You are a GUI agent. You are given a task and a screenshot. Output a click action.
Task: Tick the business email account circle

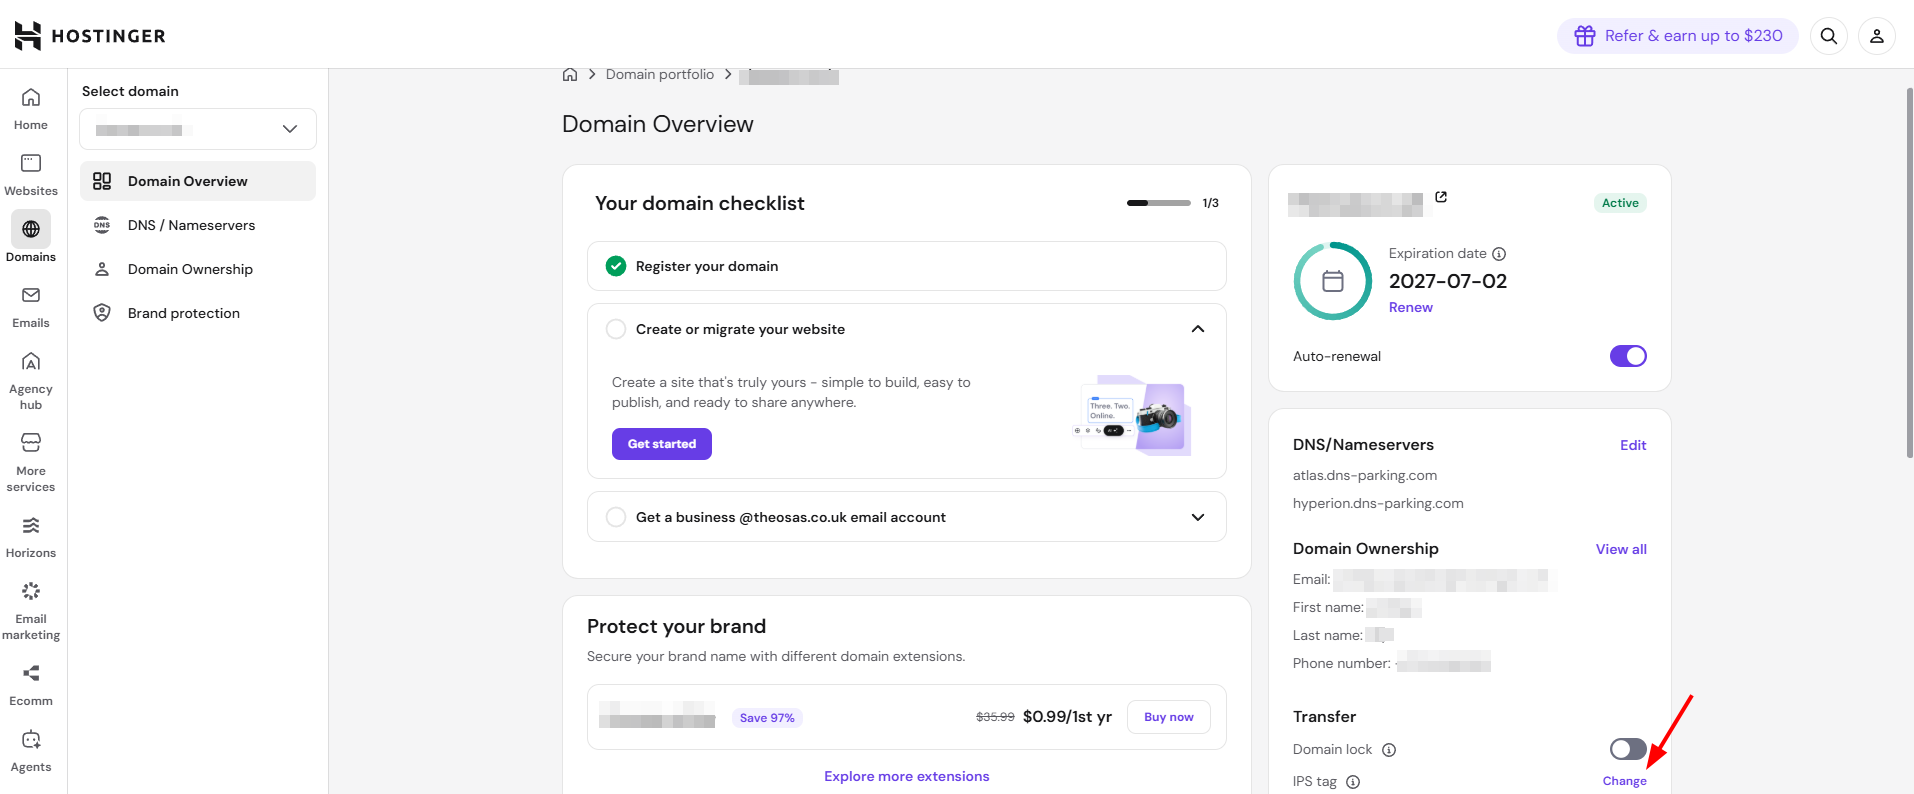click(x=616, y=517)
